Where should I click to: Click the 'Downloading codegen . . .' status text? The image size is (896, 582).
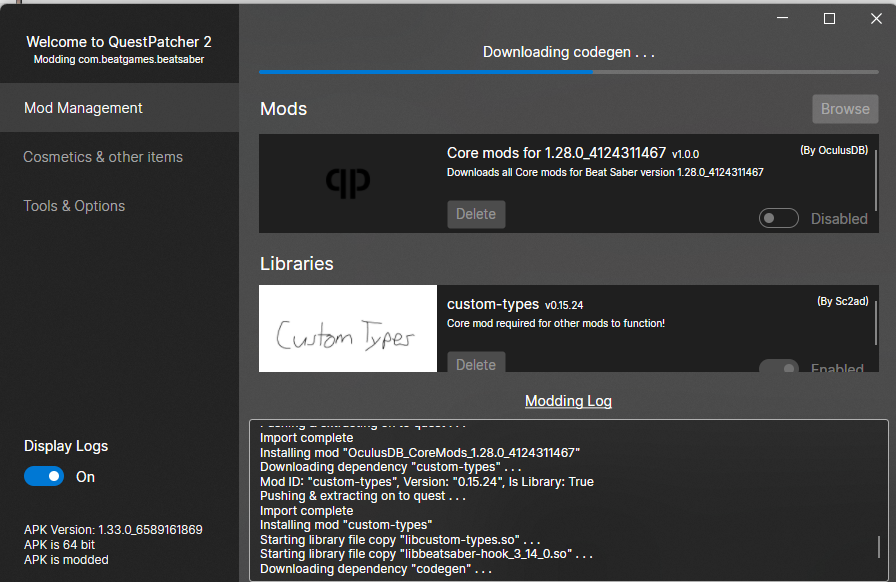[x=569, y=52]
